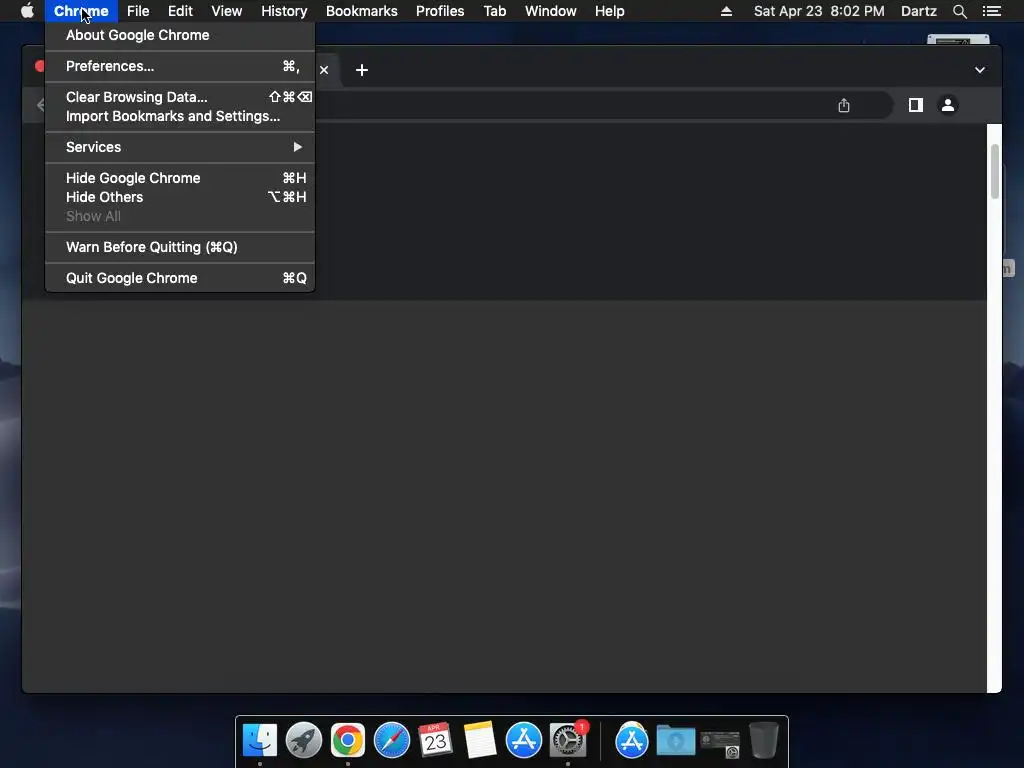Open the tab search chevron
Viewport: 1024px width, 768px height.
click(x=980, y=70)
